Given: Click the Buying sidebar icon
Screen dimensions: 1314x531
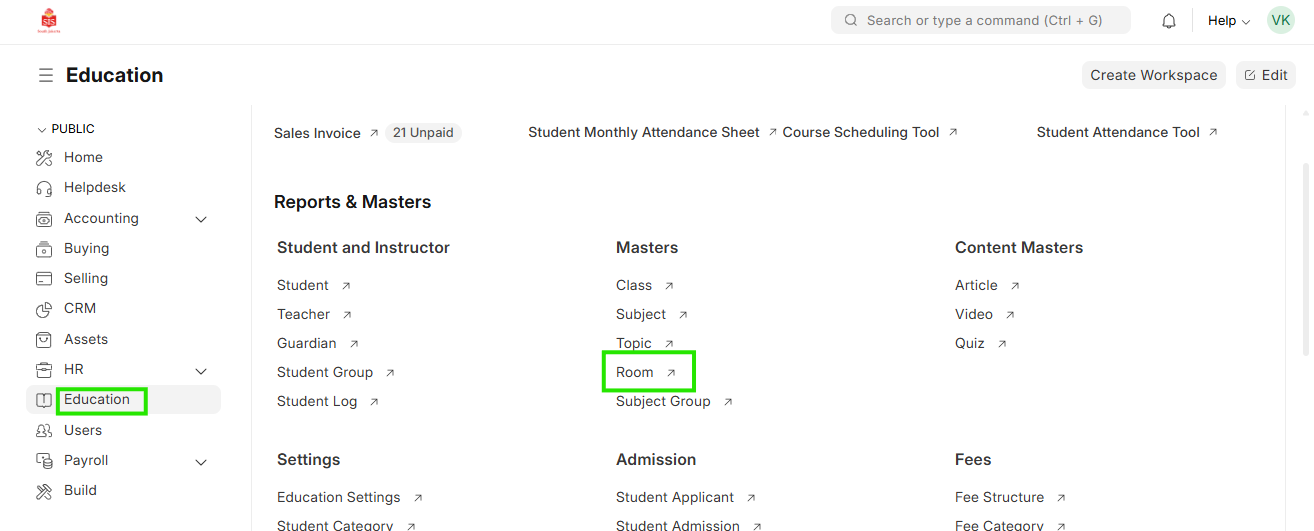Looking at the screenshot, I should click(44, 249).
